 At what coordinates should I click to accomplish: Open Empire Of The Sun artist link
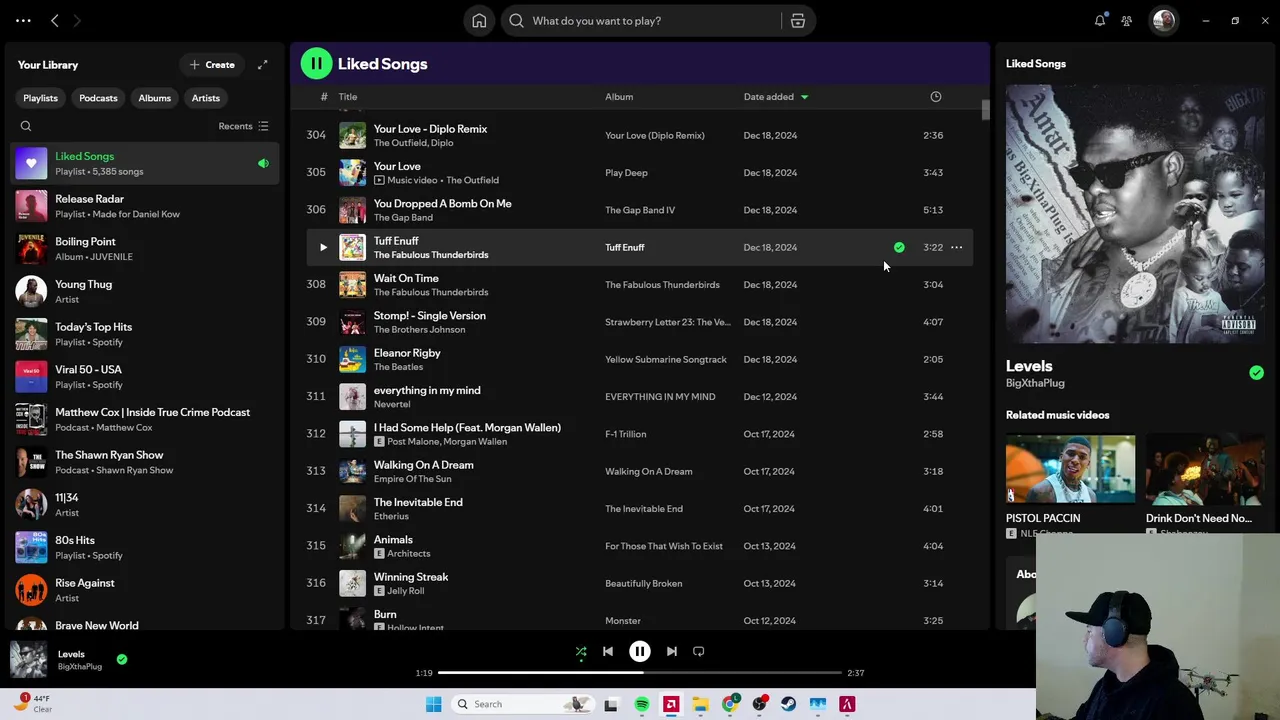point(412,479)
